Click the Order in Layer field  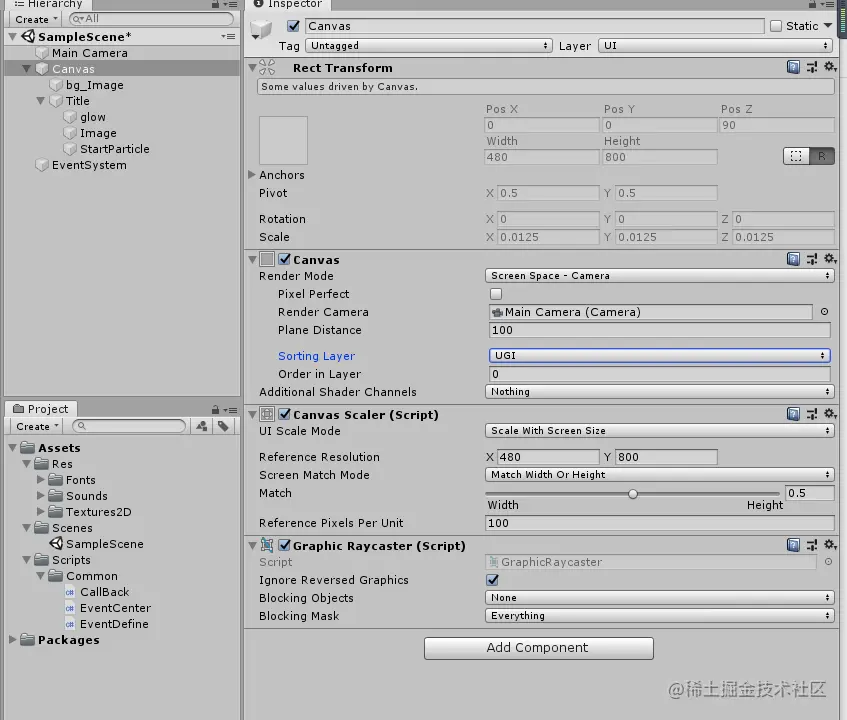point(660,374)
